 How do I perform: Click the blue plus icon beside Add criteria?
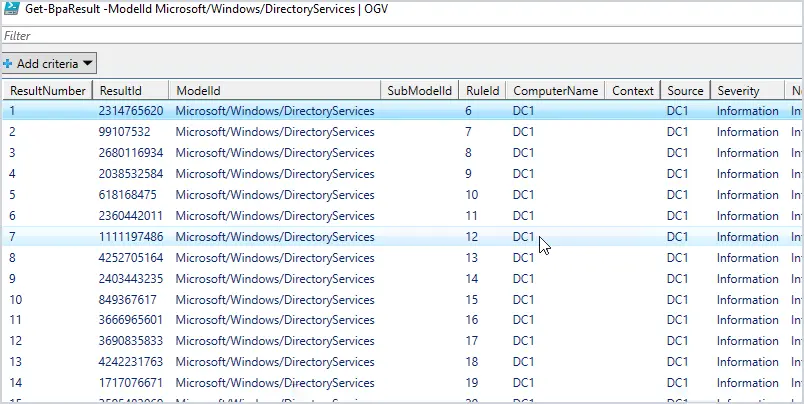(8, 64)
